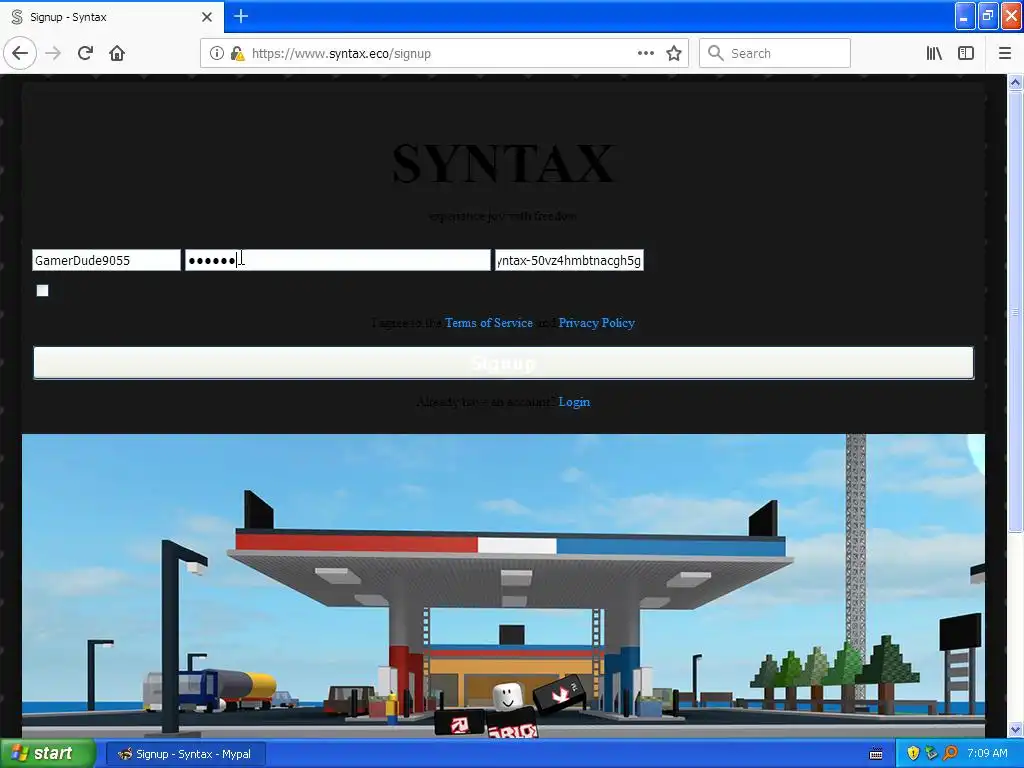The width and height of the screenshot is (1024, 768).
Task: Click the syntax invite key field
Action: coord(569,260)
